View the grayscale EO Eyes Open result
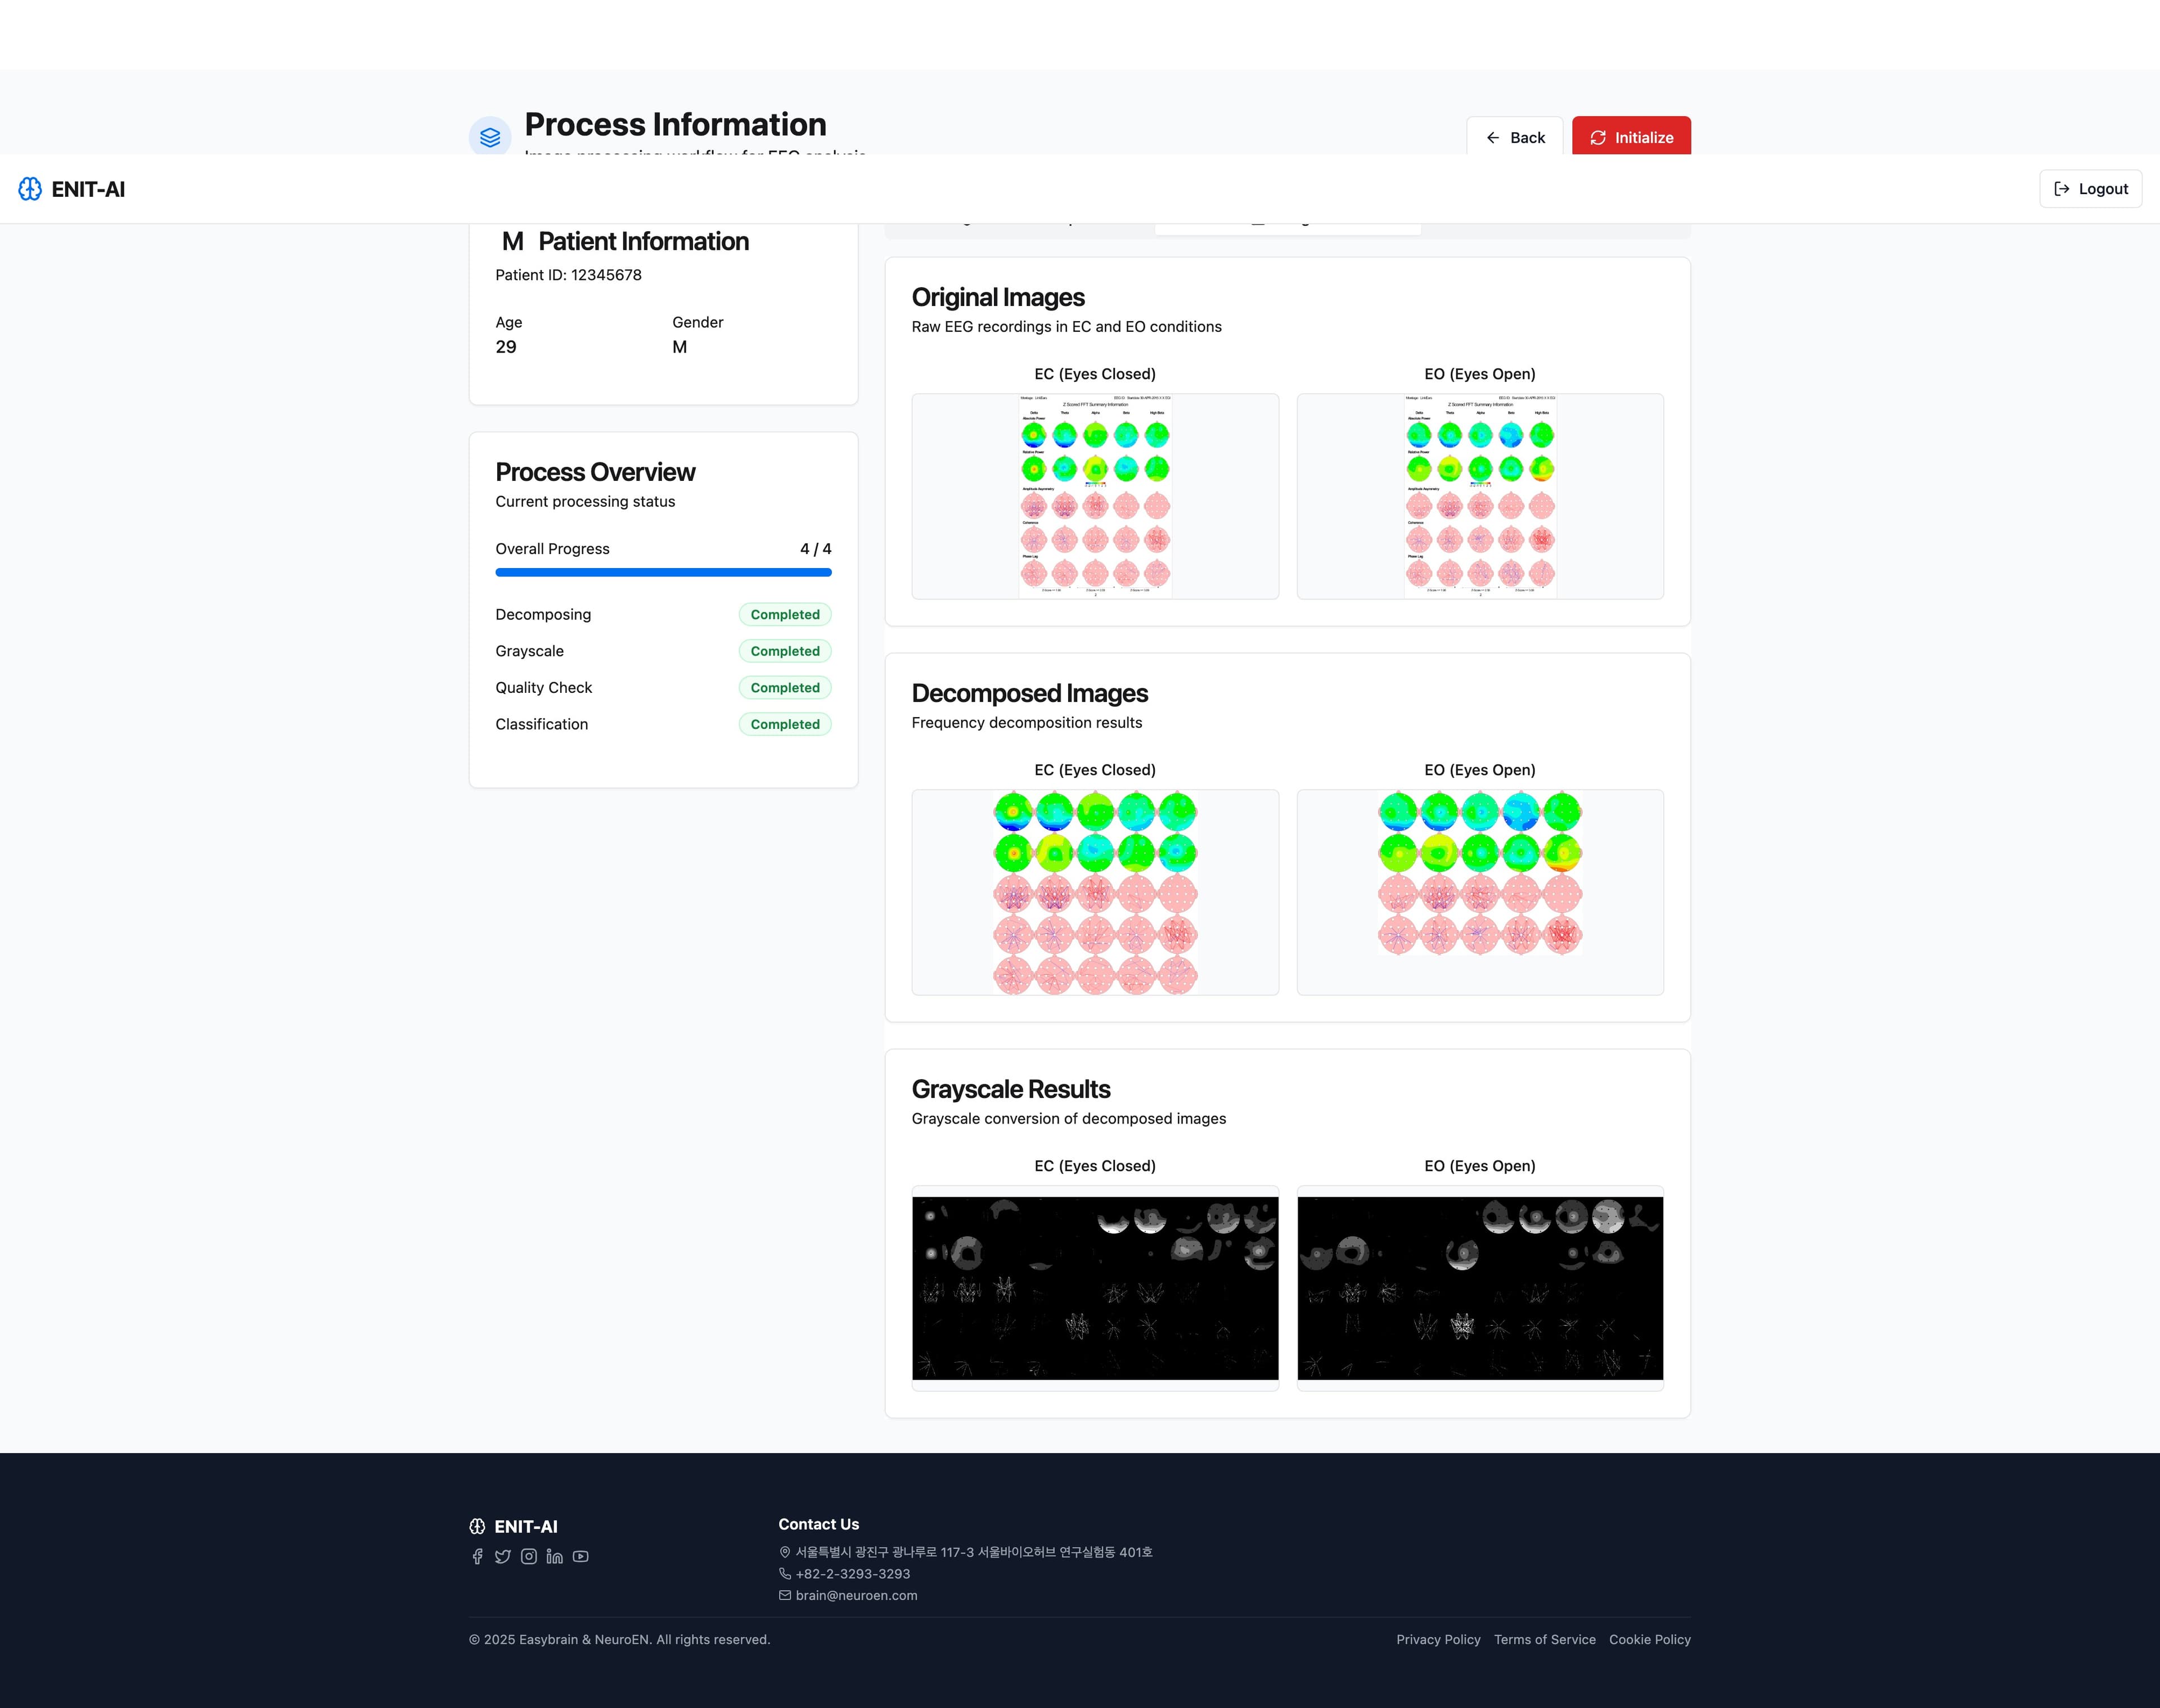The image size is (2160, 1708). pos(1480,1288)
